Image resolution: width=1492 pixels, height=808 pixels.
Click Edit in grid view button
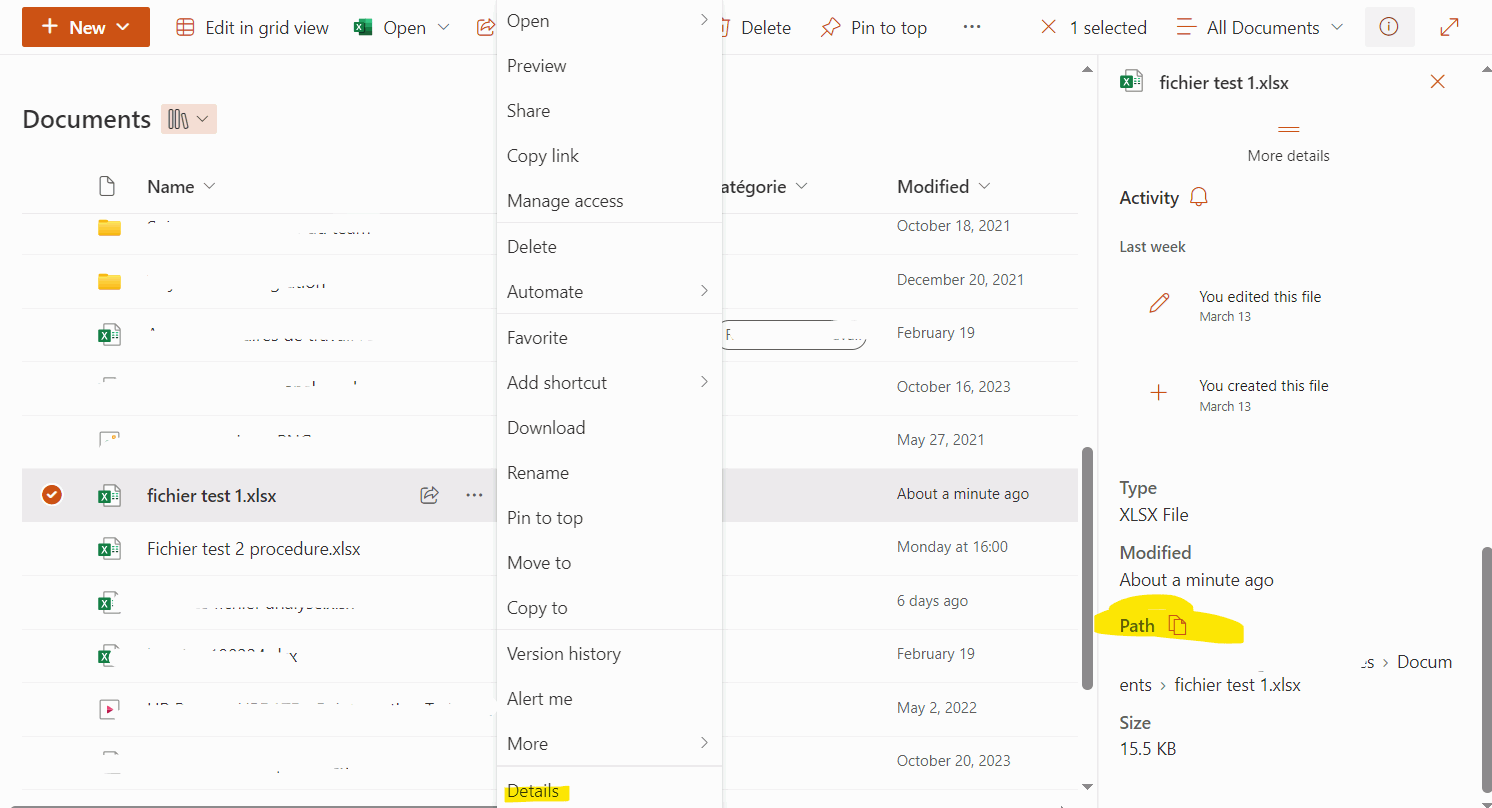[252, 28]
